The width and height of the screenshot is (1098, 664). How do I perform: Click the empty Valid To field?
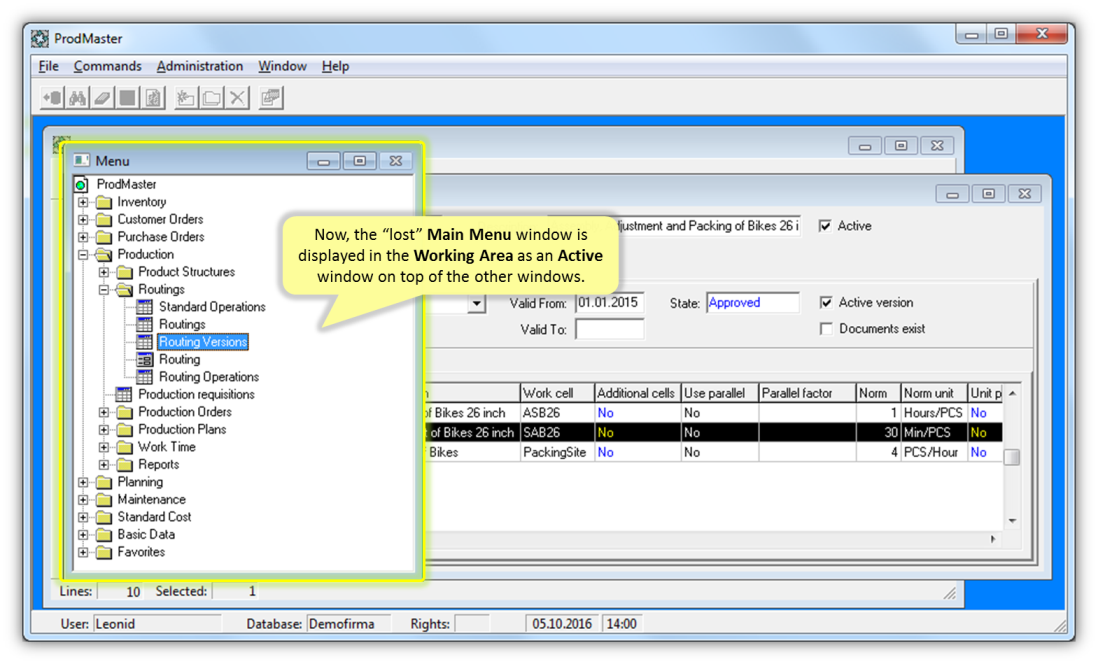pos(609,329)
